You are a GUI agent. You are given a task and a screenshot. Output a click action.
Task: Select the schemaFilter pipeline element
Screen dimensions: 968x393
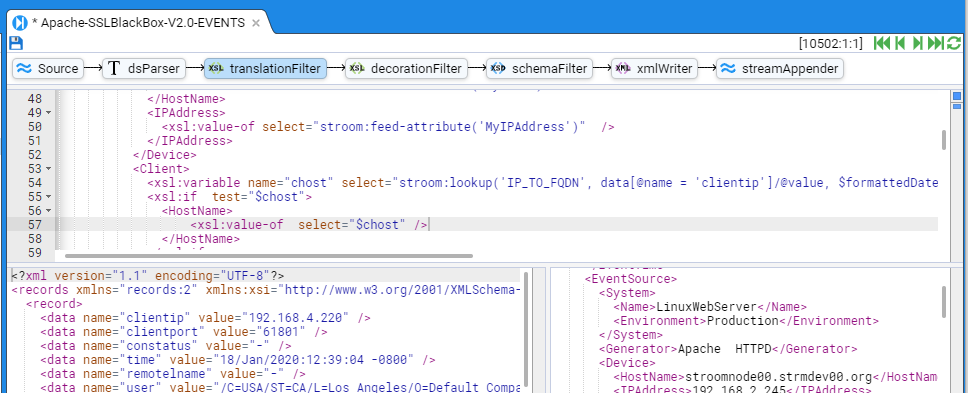coord(540,68)
